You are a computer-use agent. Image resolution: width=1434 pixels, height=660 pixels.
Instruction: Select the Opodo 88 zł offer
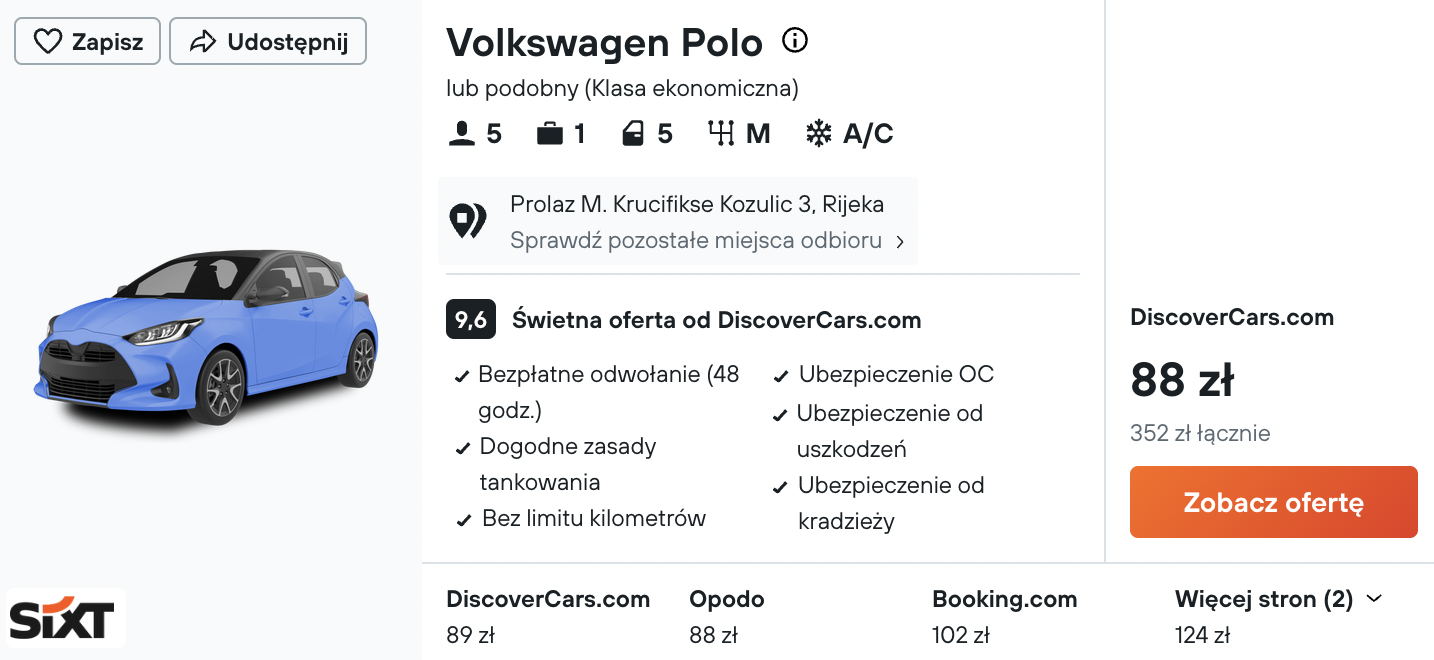[727, 616]
